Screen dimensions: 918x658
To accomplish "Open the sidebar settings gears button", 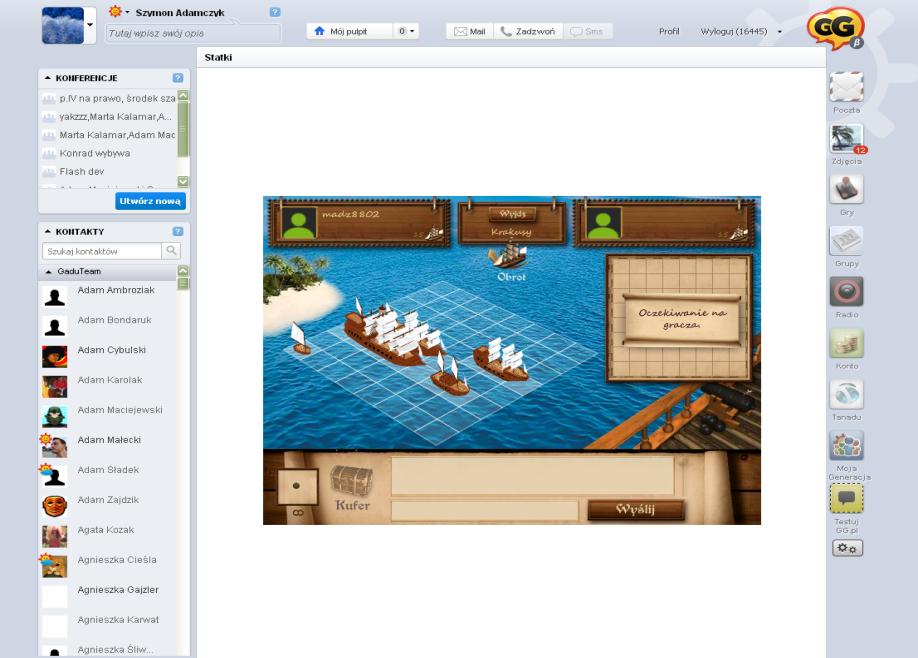I will pyautogui.click(x=847, y=548).
